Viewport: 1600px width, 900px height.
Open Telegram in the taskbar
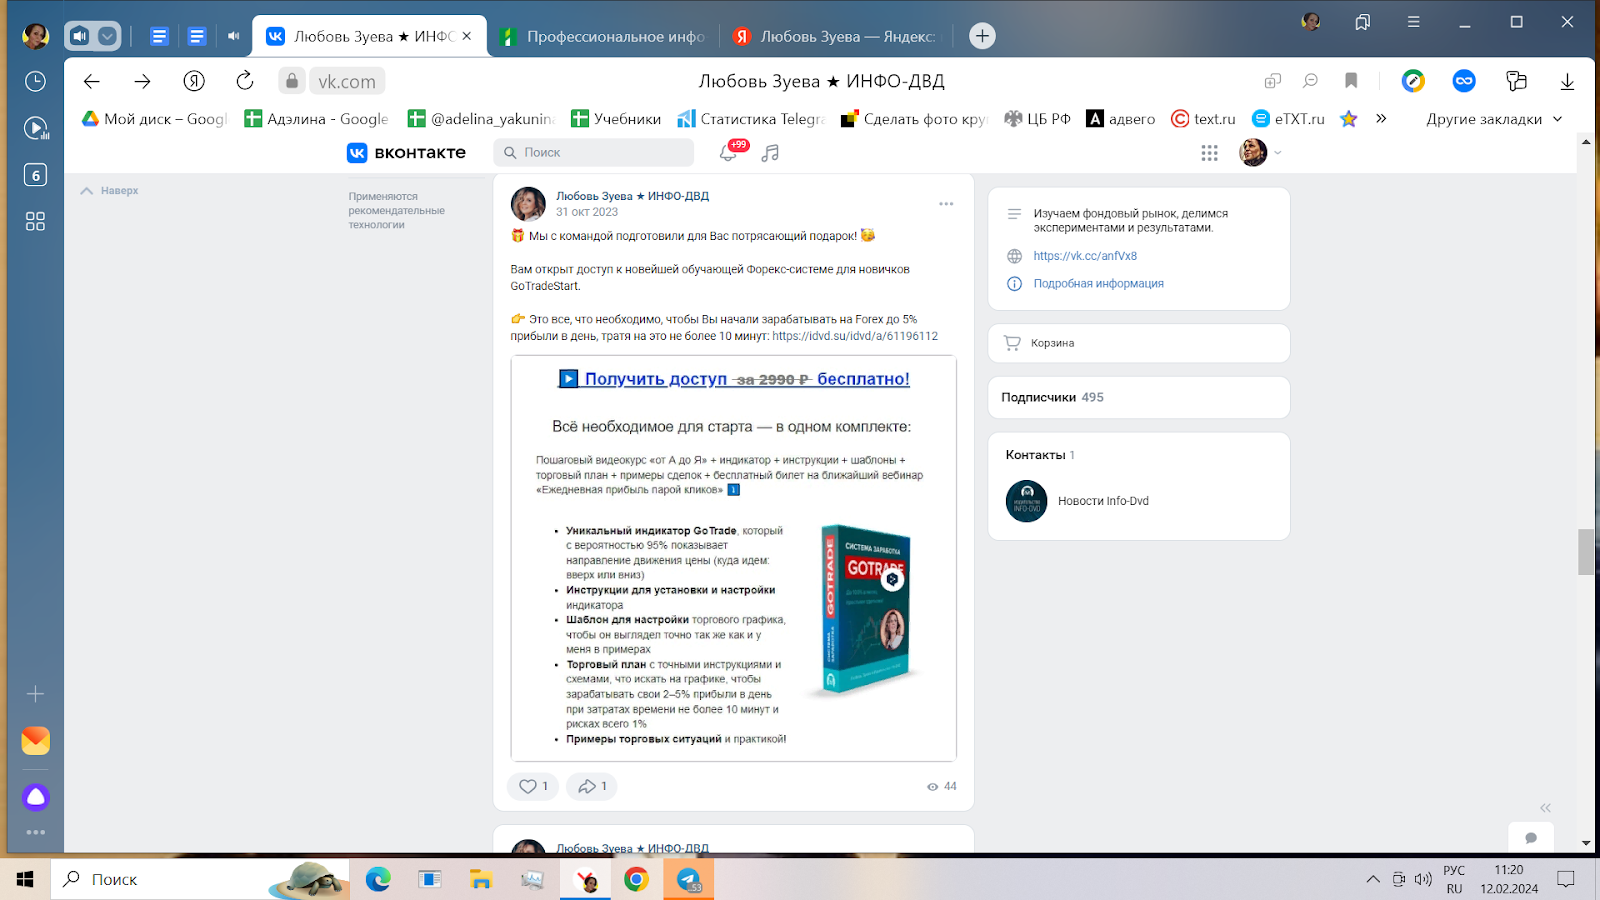(688, 879)
